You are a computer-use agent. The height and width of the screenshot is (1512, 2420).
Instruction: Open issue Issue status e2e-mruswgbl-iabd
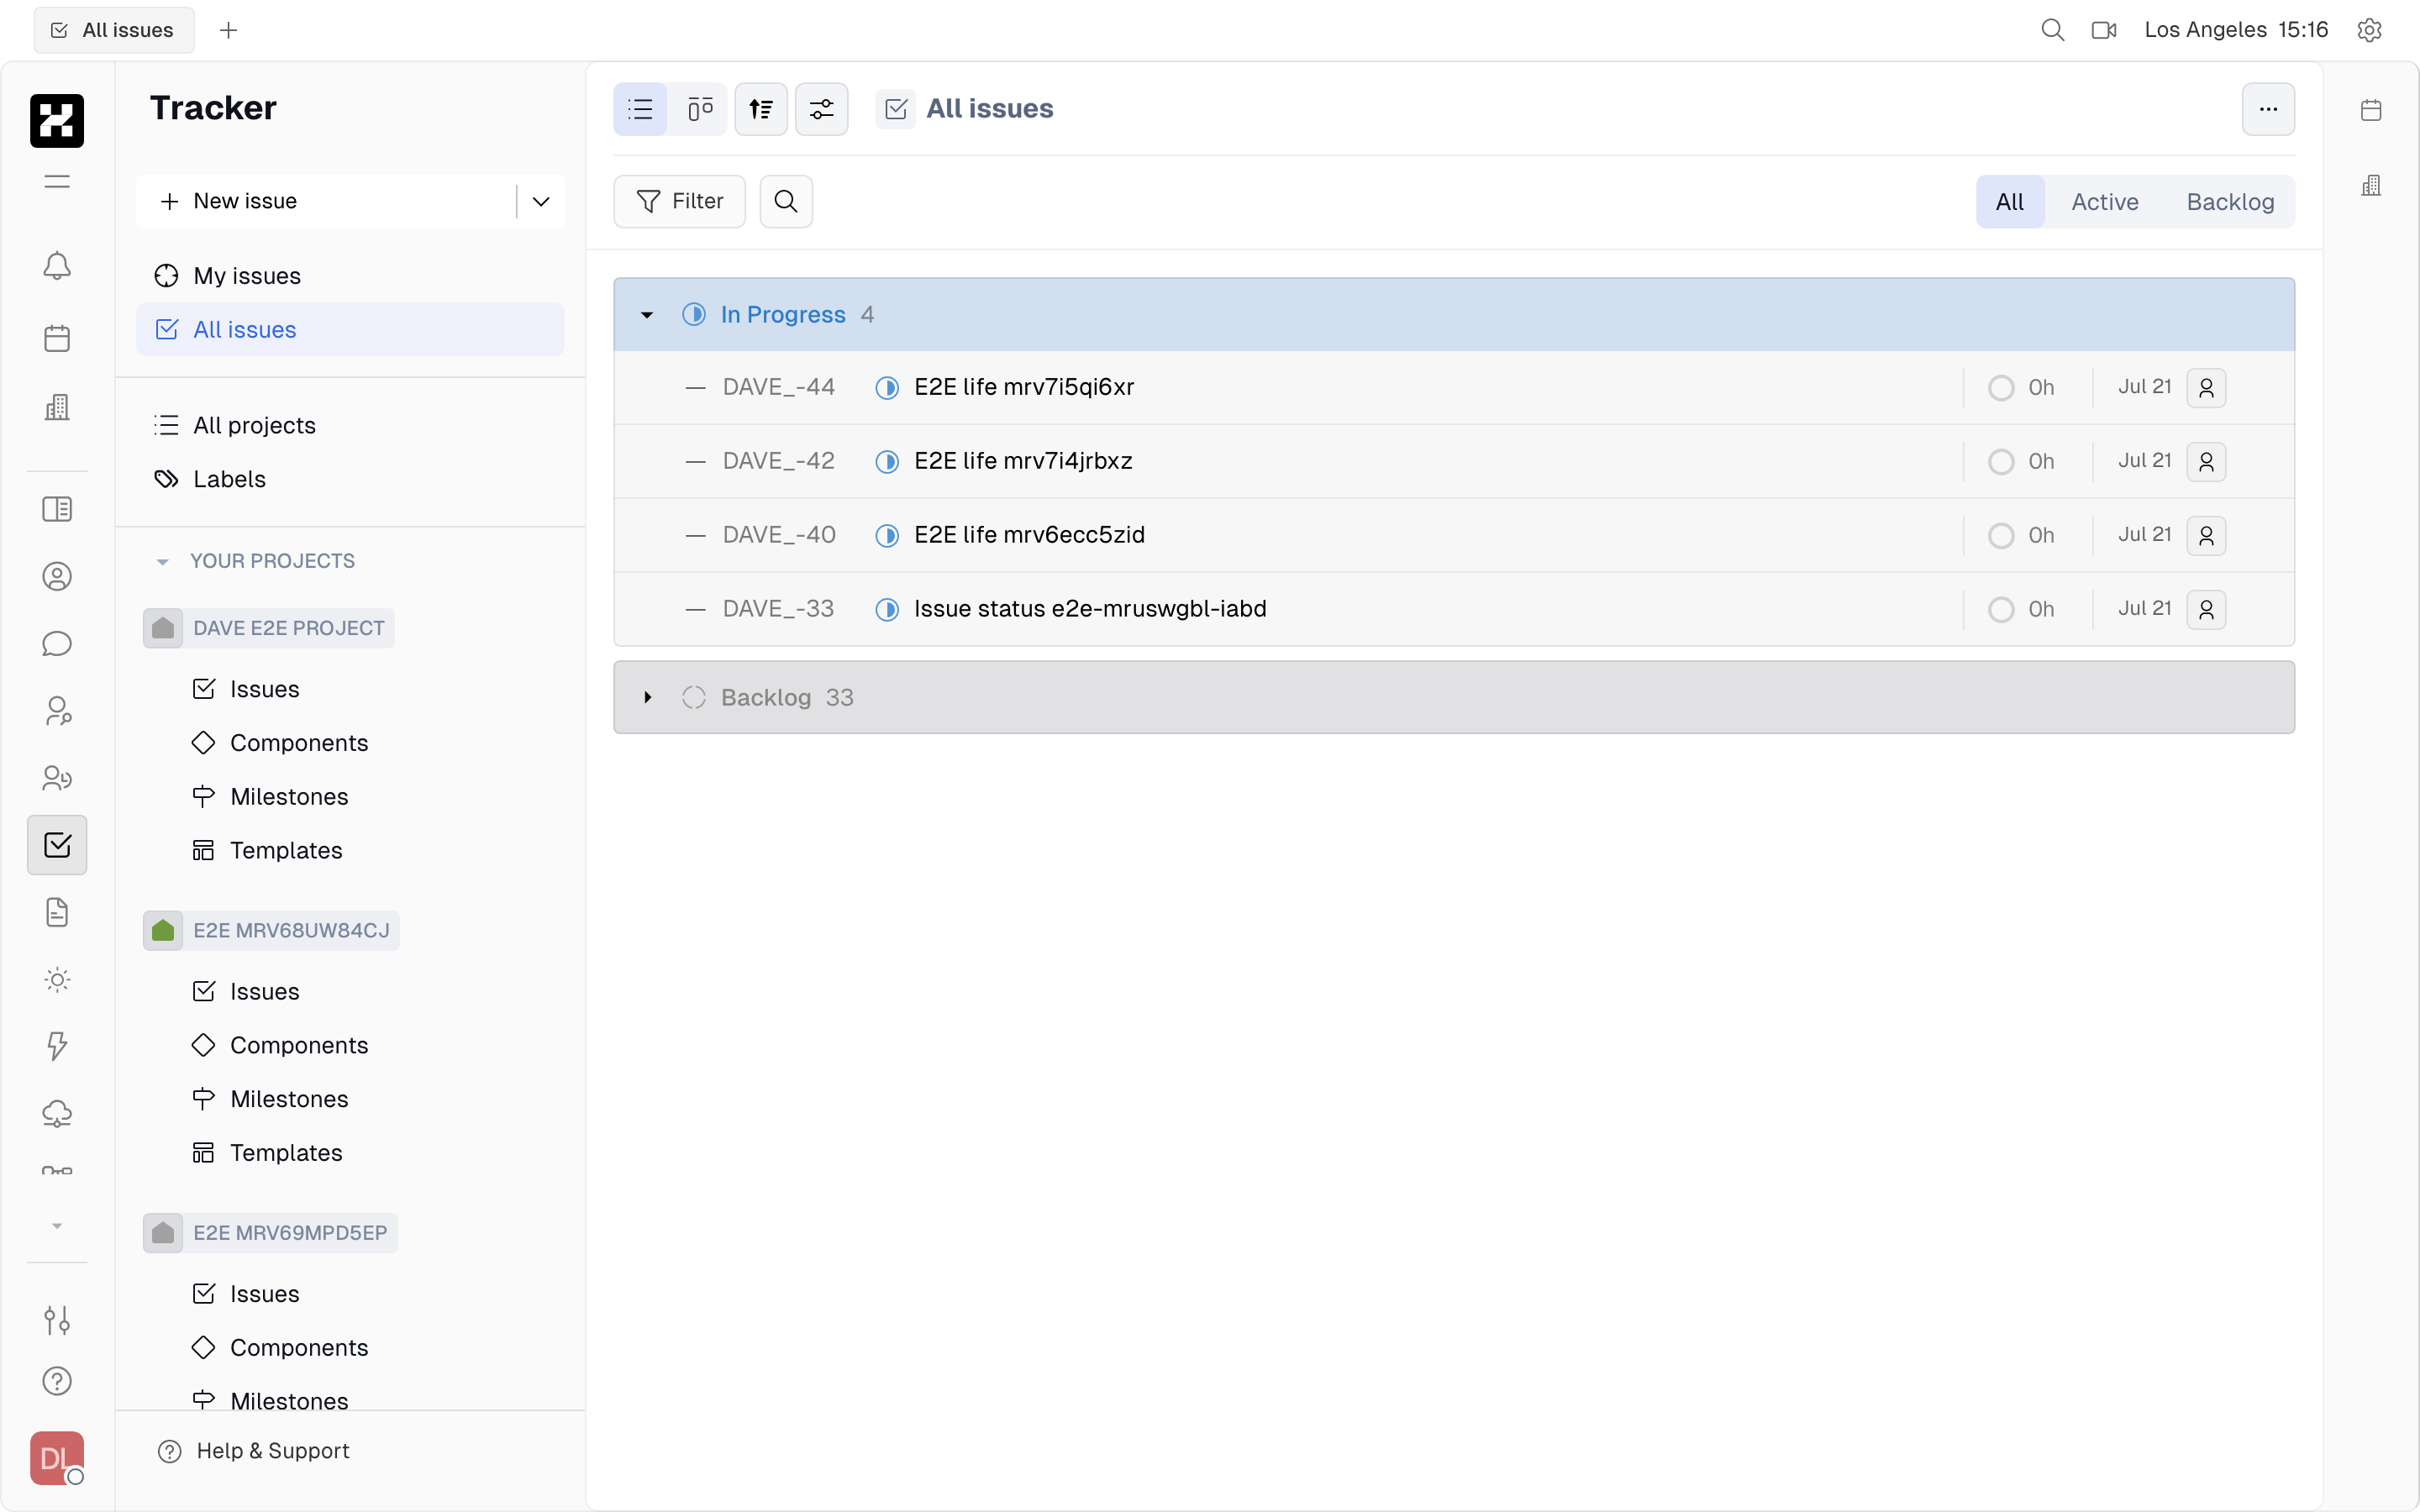(1090, 609)
